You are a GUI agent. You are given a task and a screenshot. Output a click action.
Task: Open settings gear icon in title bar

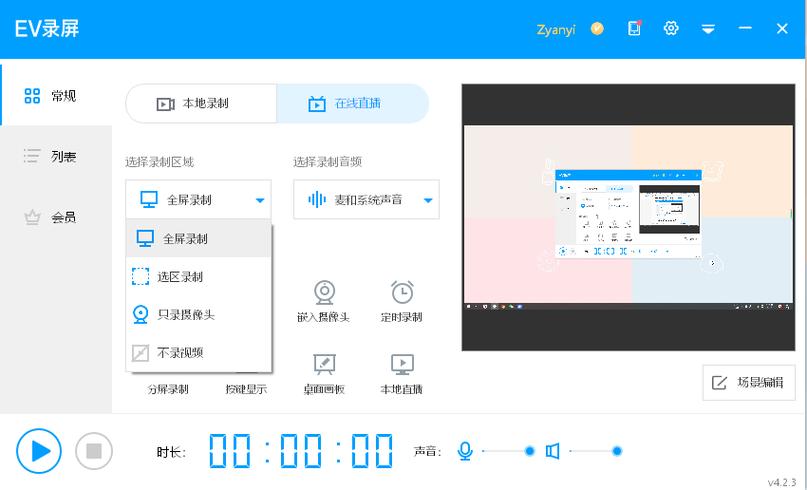point(671,28)
